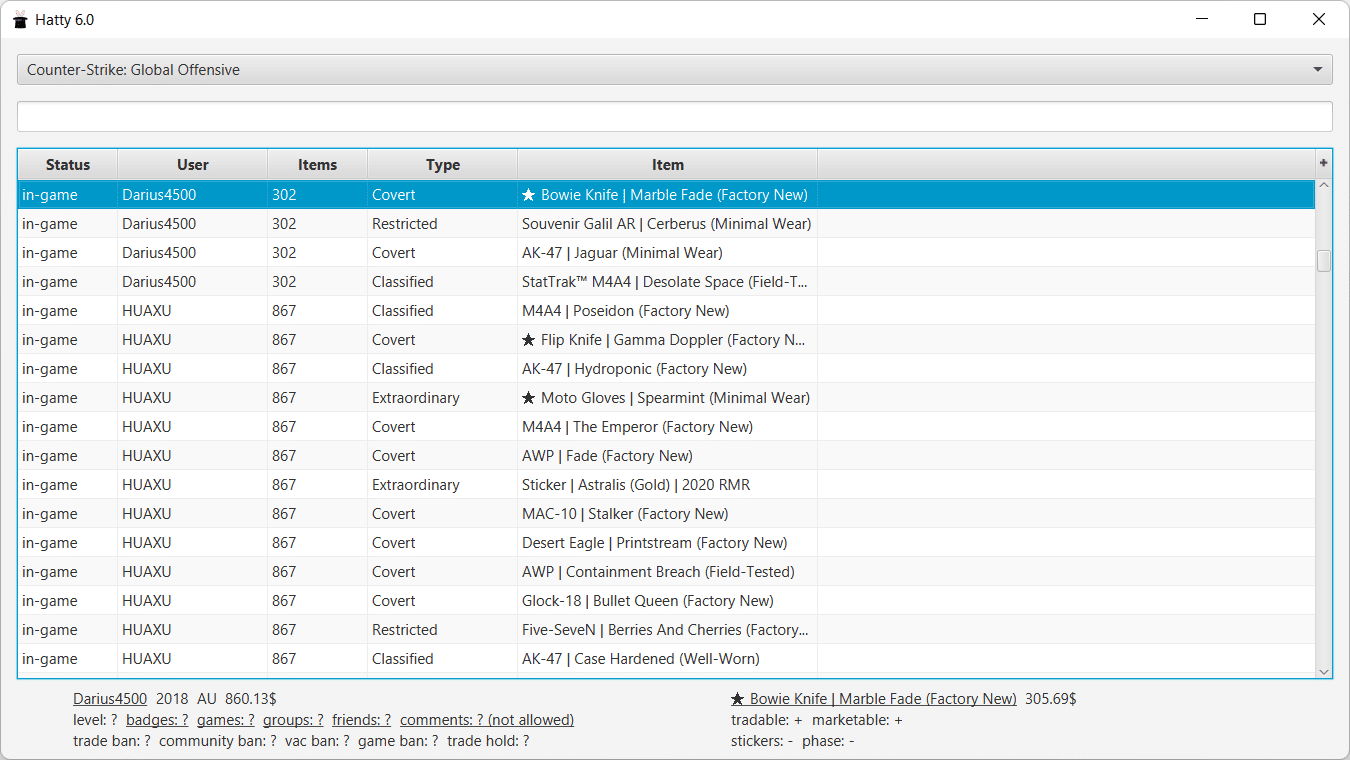Viewport: 1350px width, 760px height.
Task: Open the game selection dropdown
Action: 674,70
